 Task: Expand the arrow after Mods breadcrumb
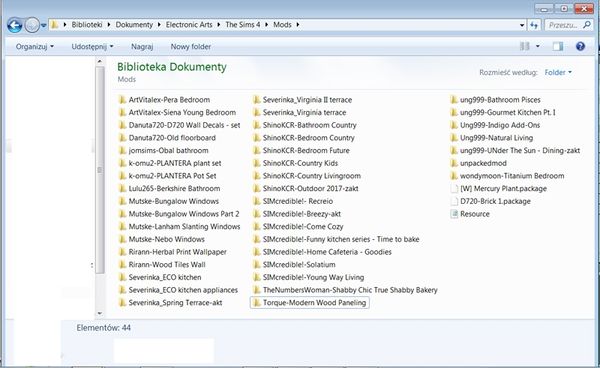pos(298,25)
